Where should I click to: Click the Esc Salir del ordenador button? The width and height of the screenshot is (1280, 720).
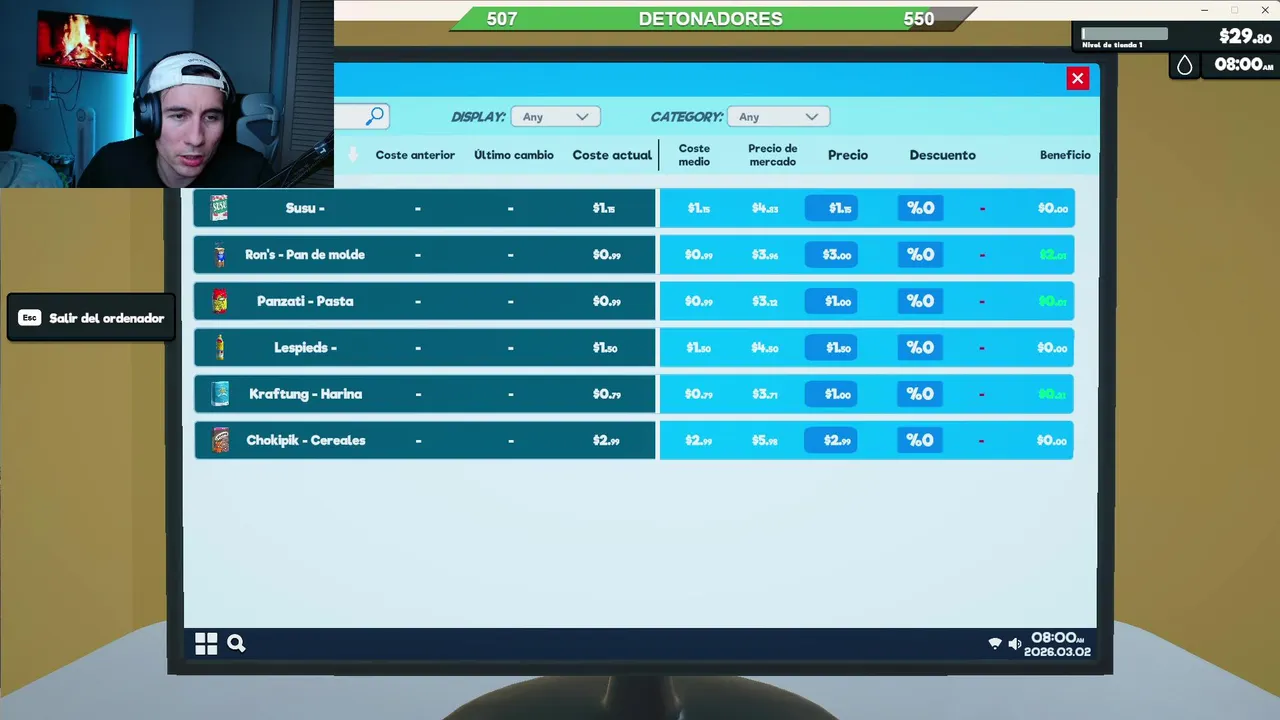(x=91, y=318)
